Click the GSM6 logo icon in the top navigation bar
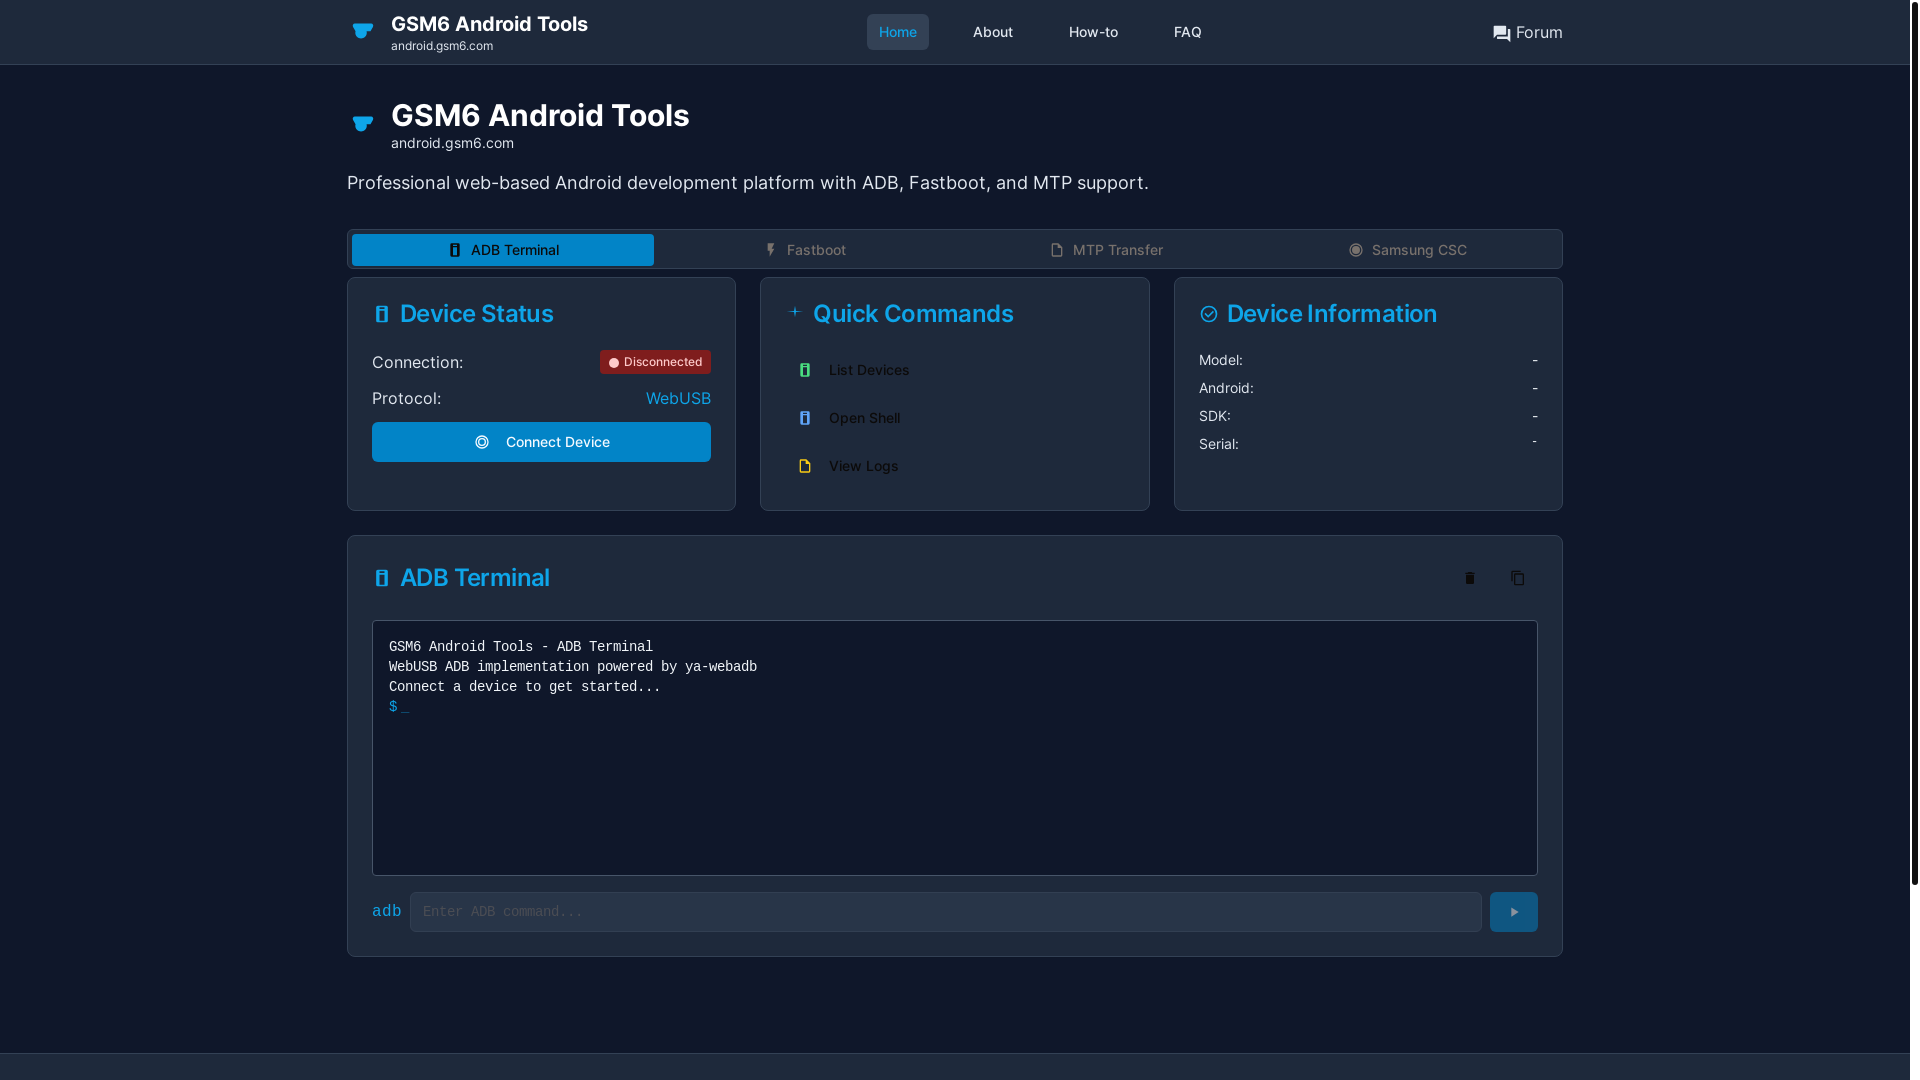Screen dimensions: 1920x1080 click(363, 32)
